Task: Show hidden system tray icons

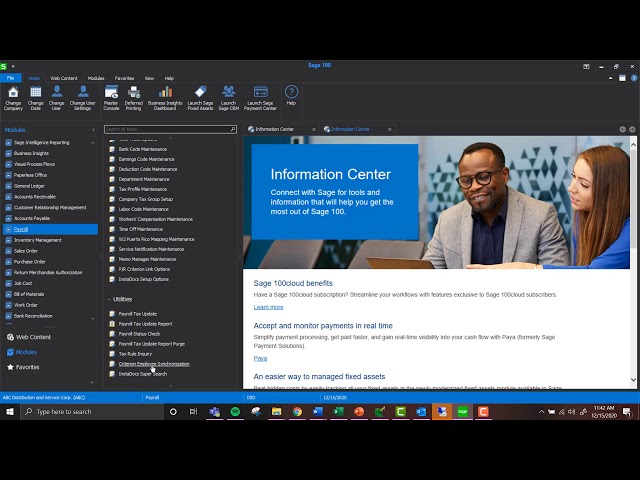Action: 541,412
